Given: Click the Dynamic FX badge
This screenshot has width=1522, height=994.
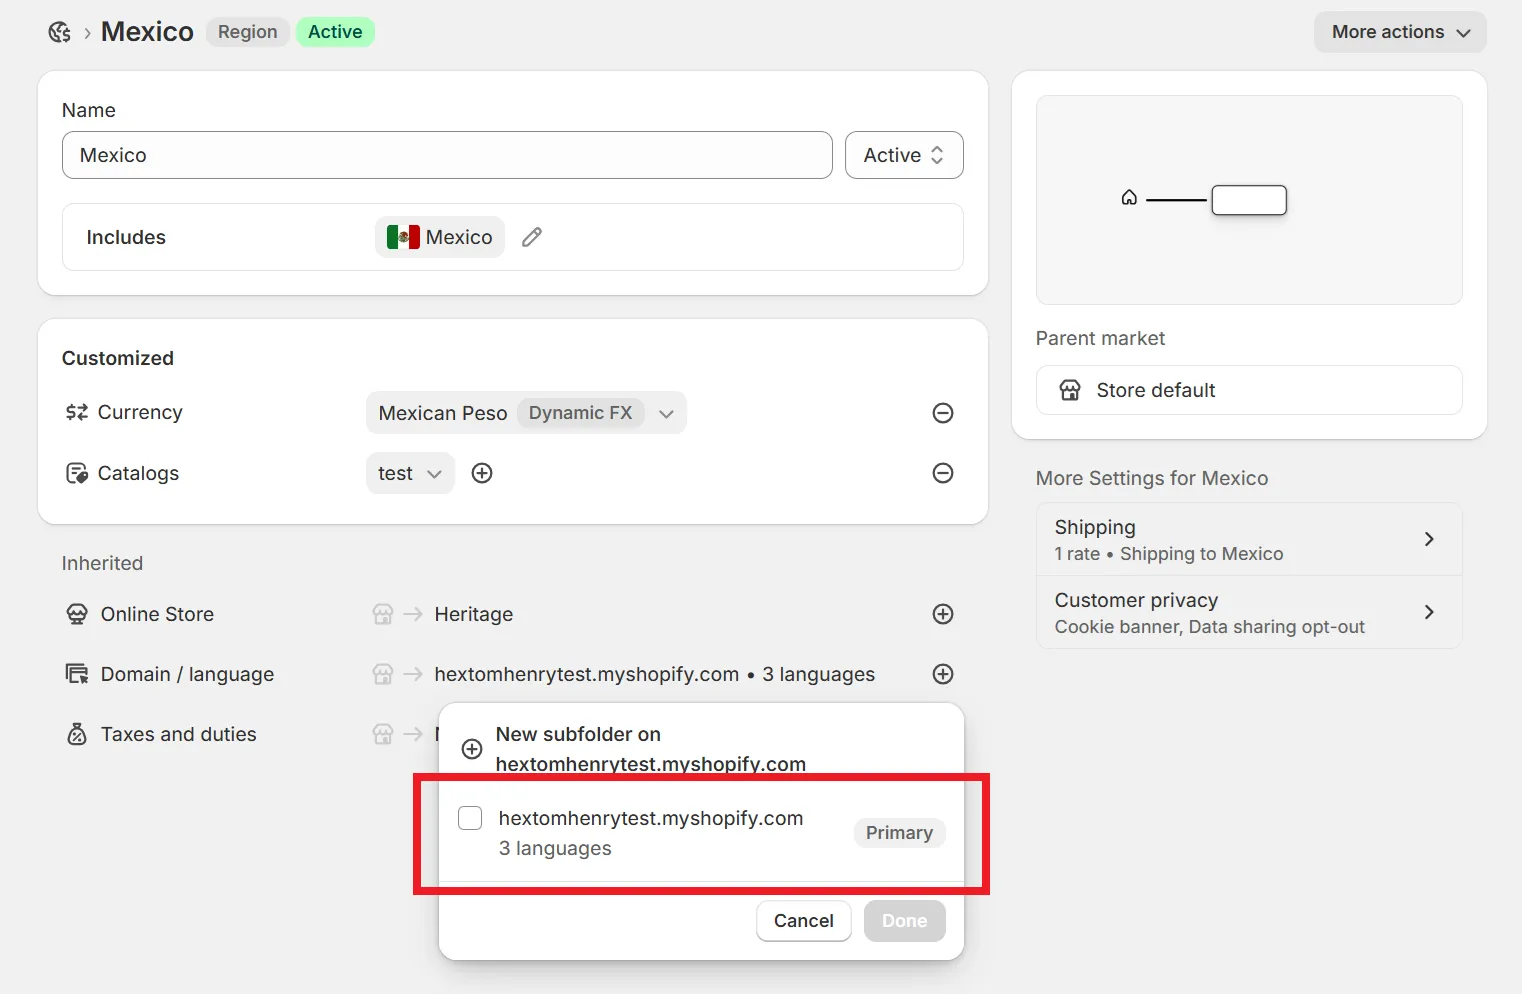Looking at the screenshot, I should (x=580, y=413).
